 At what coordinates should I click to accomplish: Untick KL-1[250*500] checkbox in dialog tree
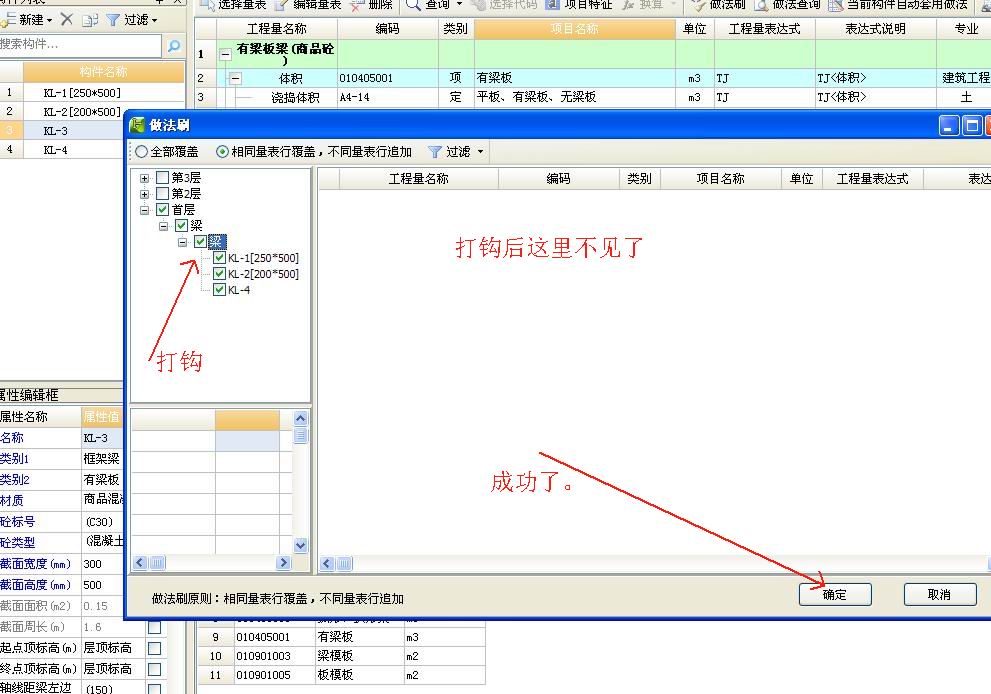pyautogui.click(x=219, y=258)
